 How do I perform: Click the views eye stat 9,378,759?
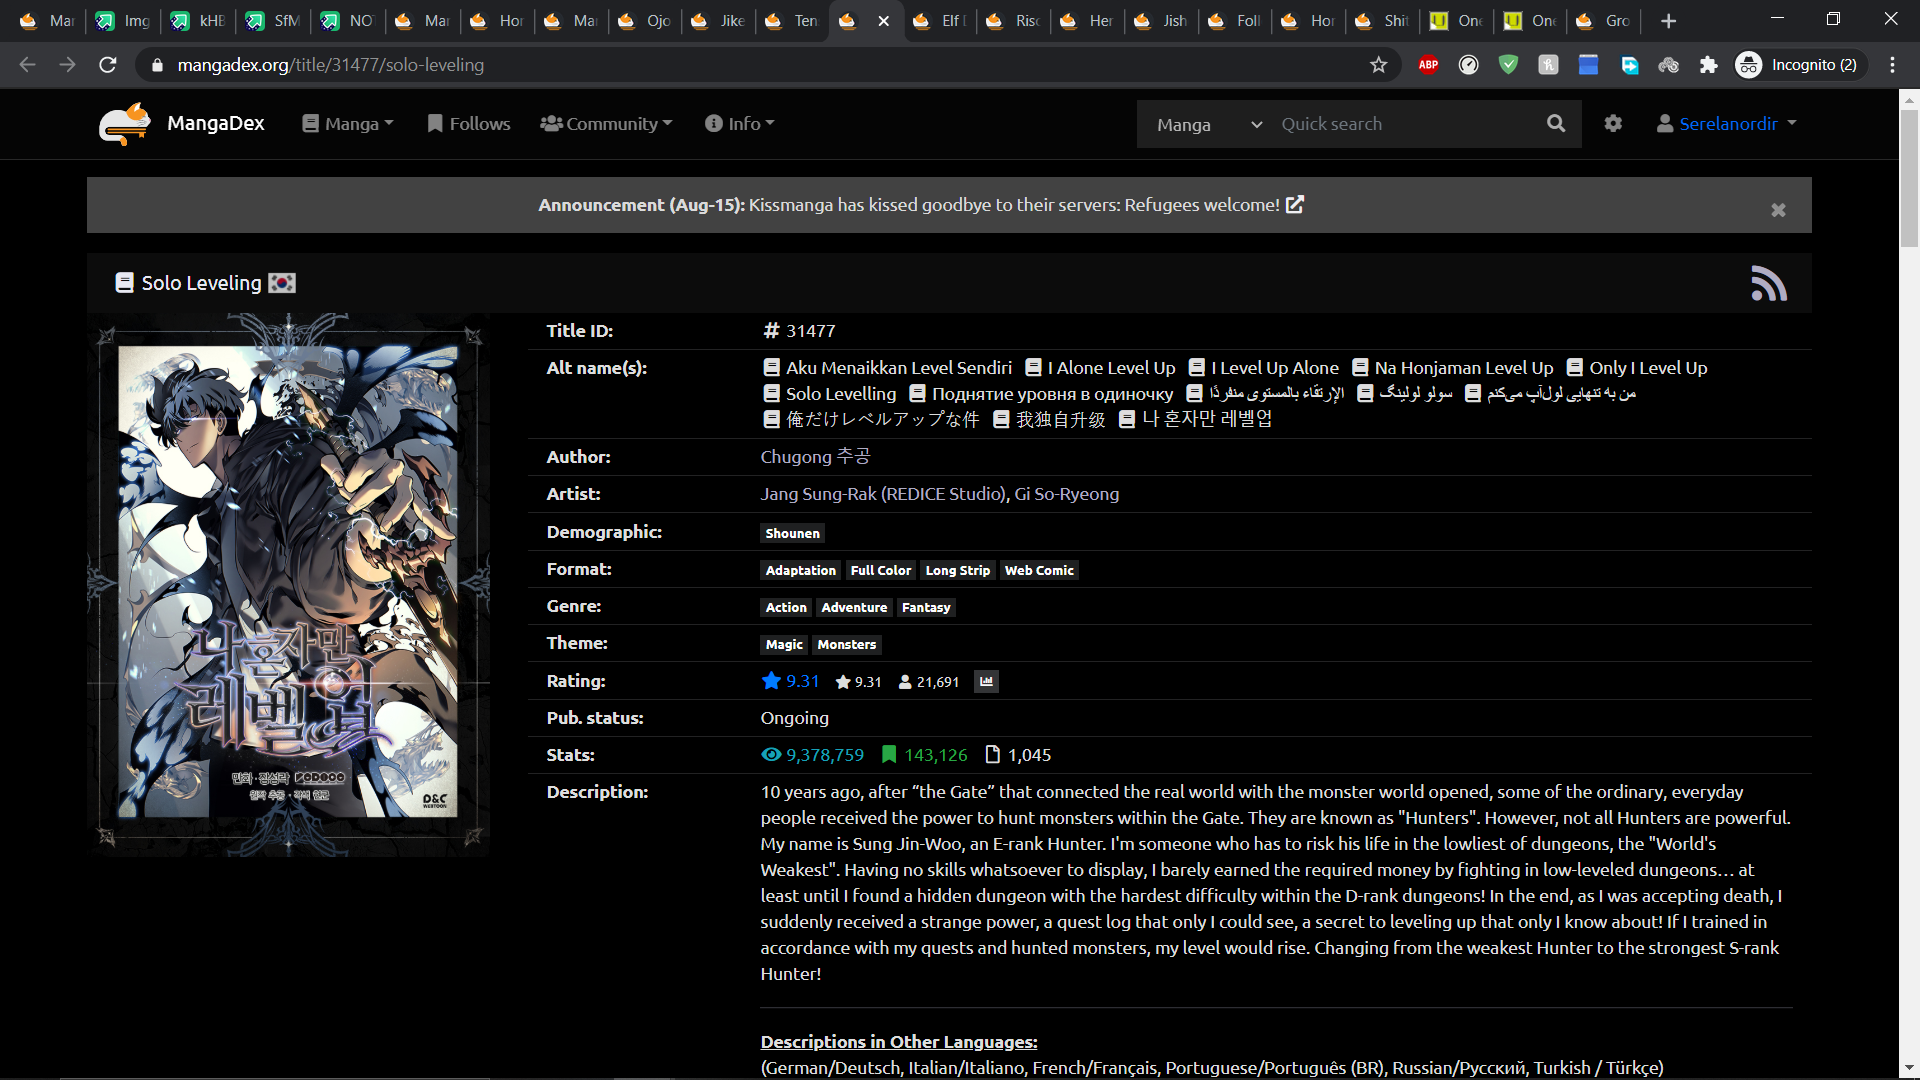click(x=812, y=755)
